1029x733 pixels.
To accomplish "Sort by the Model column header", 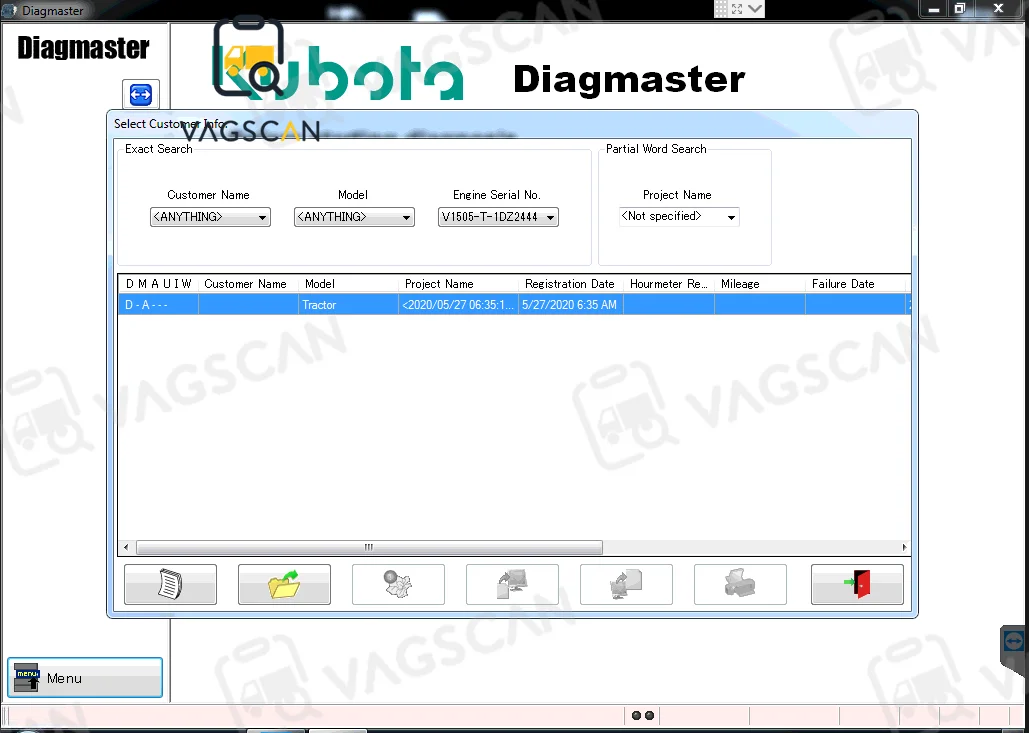I will [x=348, y=283].
